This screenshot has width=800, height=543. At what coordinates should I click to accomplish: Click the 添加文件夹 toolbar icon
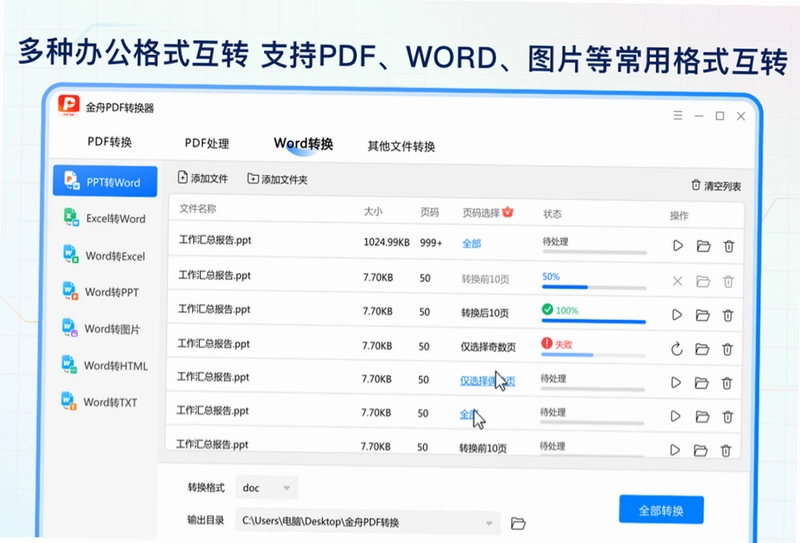(253, 178)
